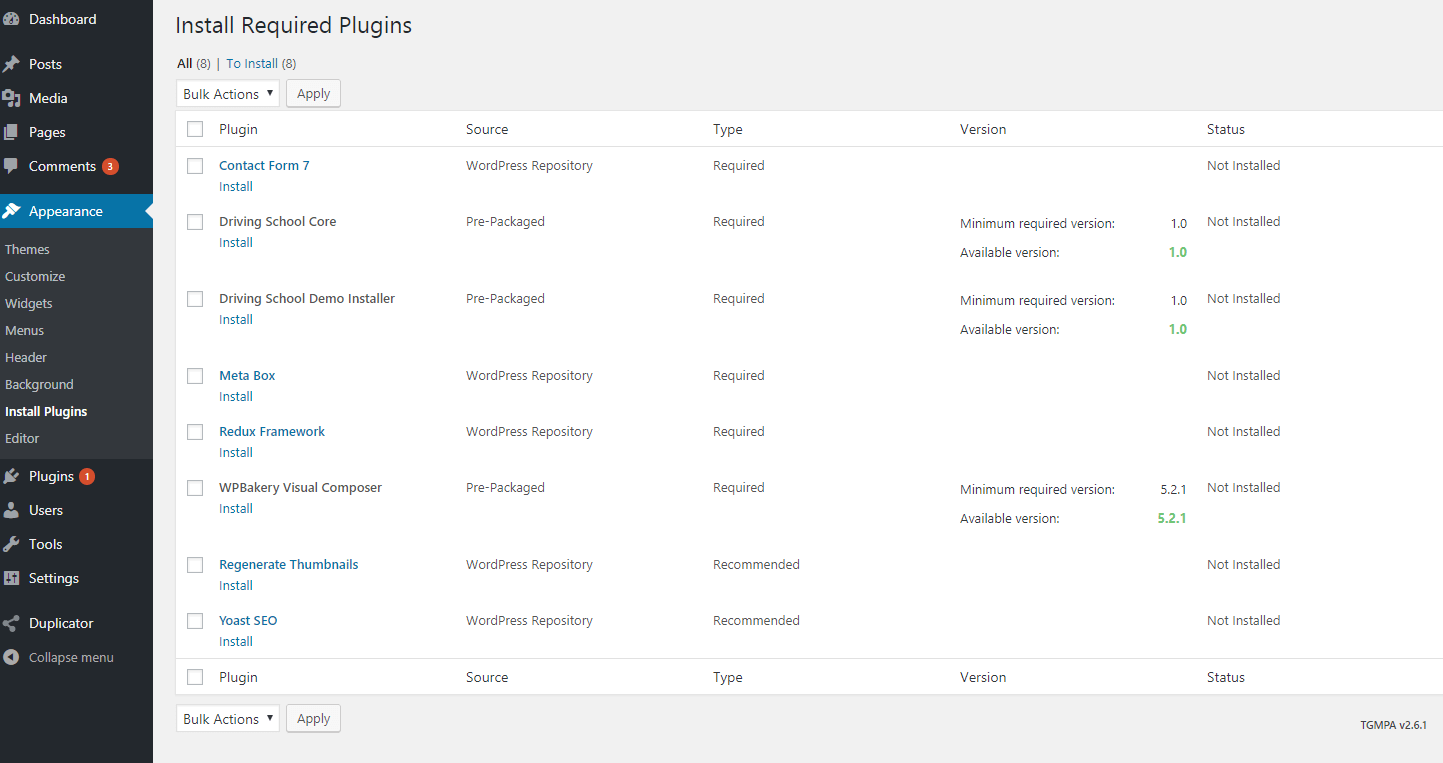Screen dimensions: 1443x763
Task: Open the Meta Box plugin link
Action: tap(247, 376)
